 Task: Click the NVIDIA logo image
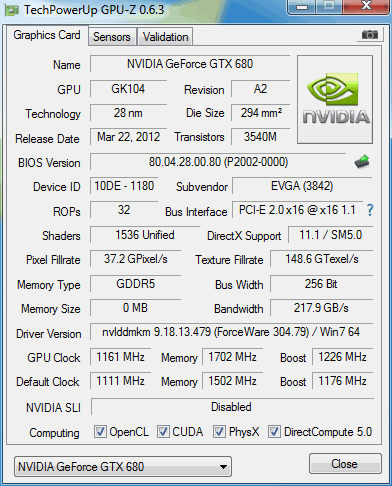click(x=335, y=99)
